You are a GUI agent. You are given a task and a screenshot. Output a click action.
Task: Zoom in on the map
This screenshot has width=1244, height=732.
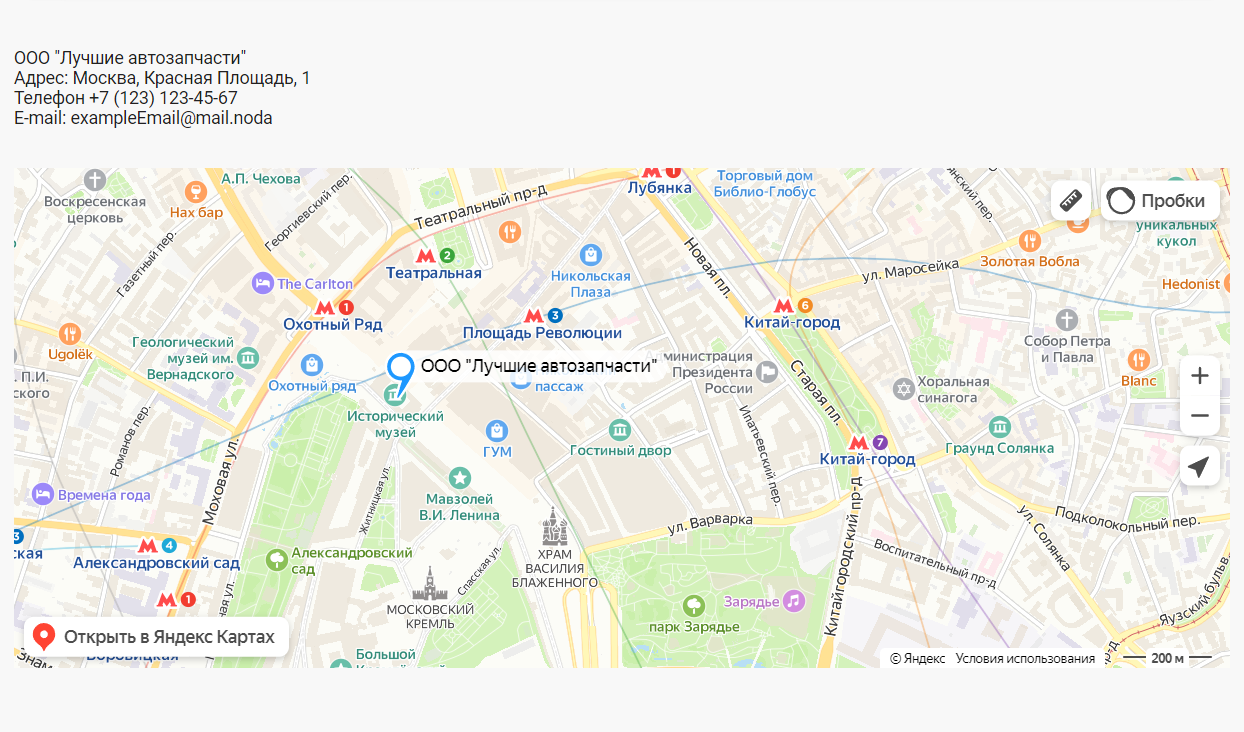(1200, 376)
